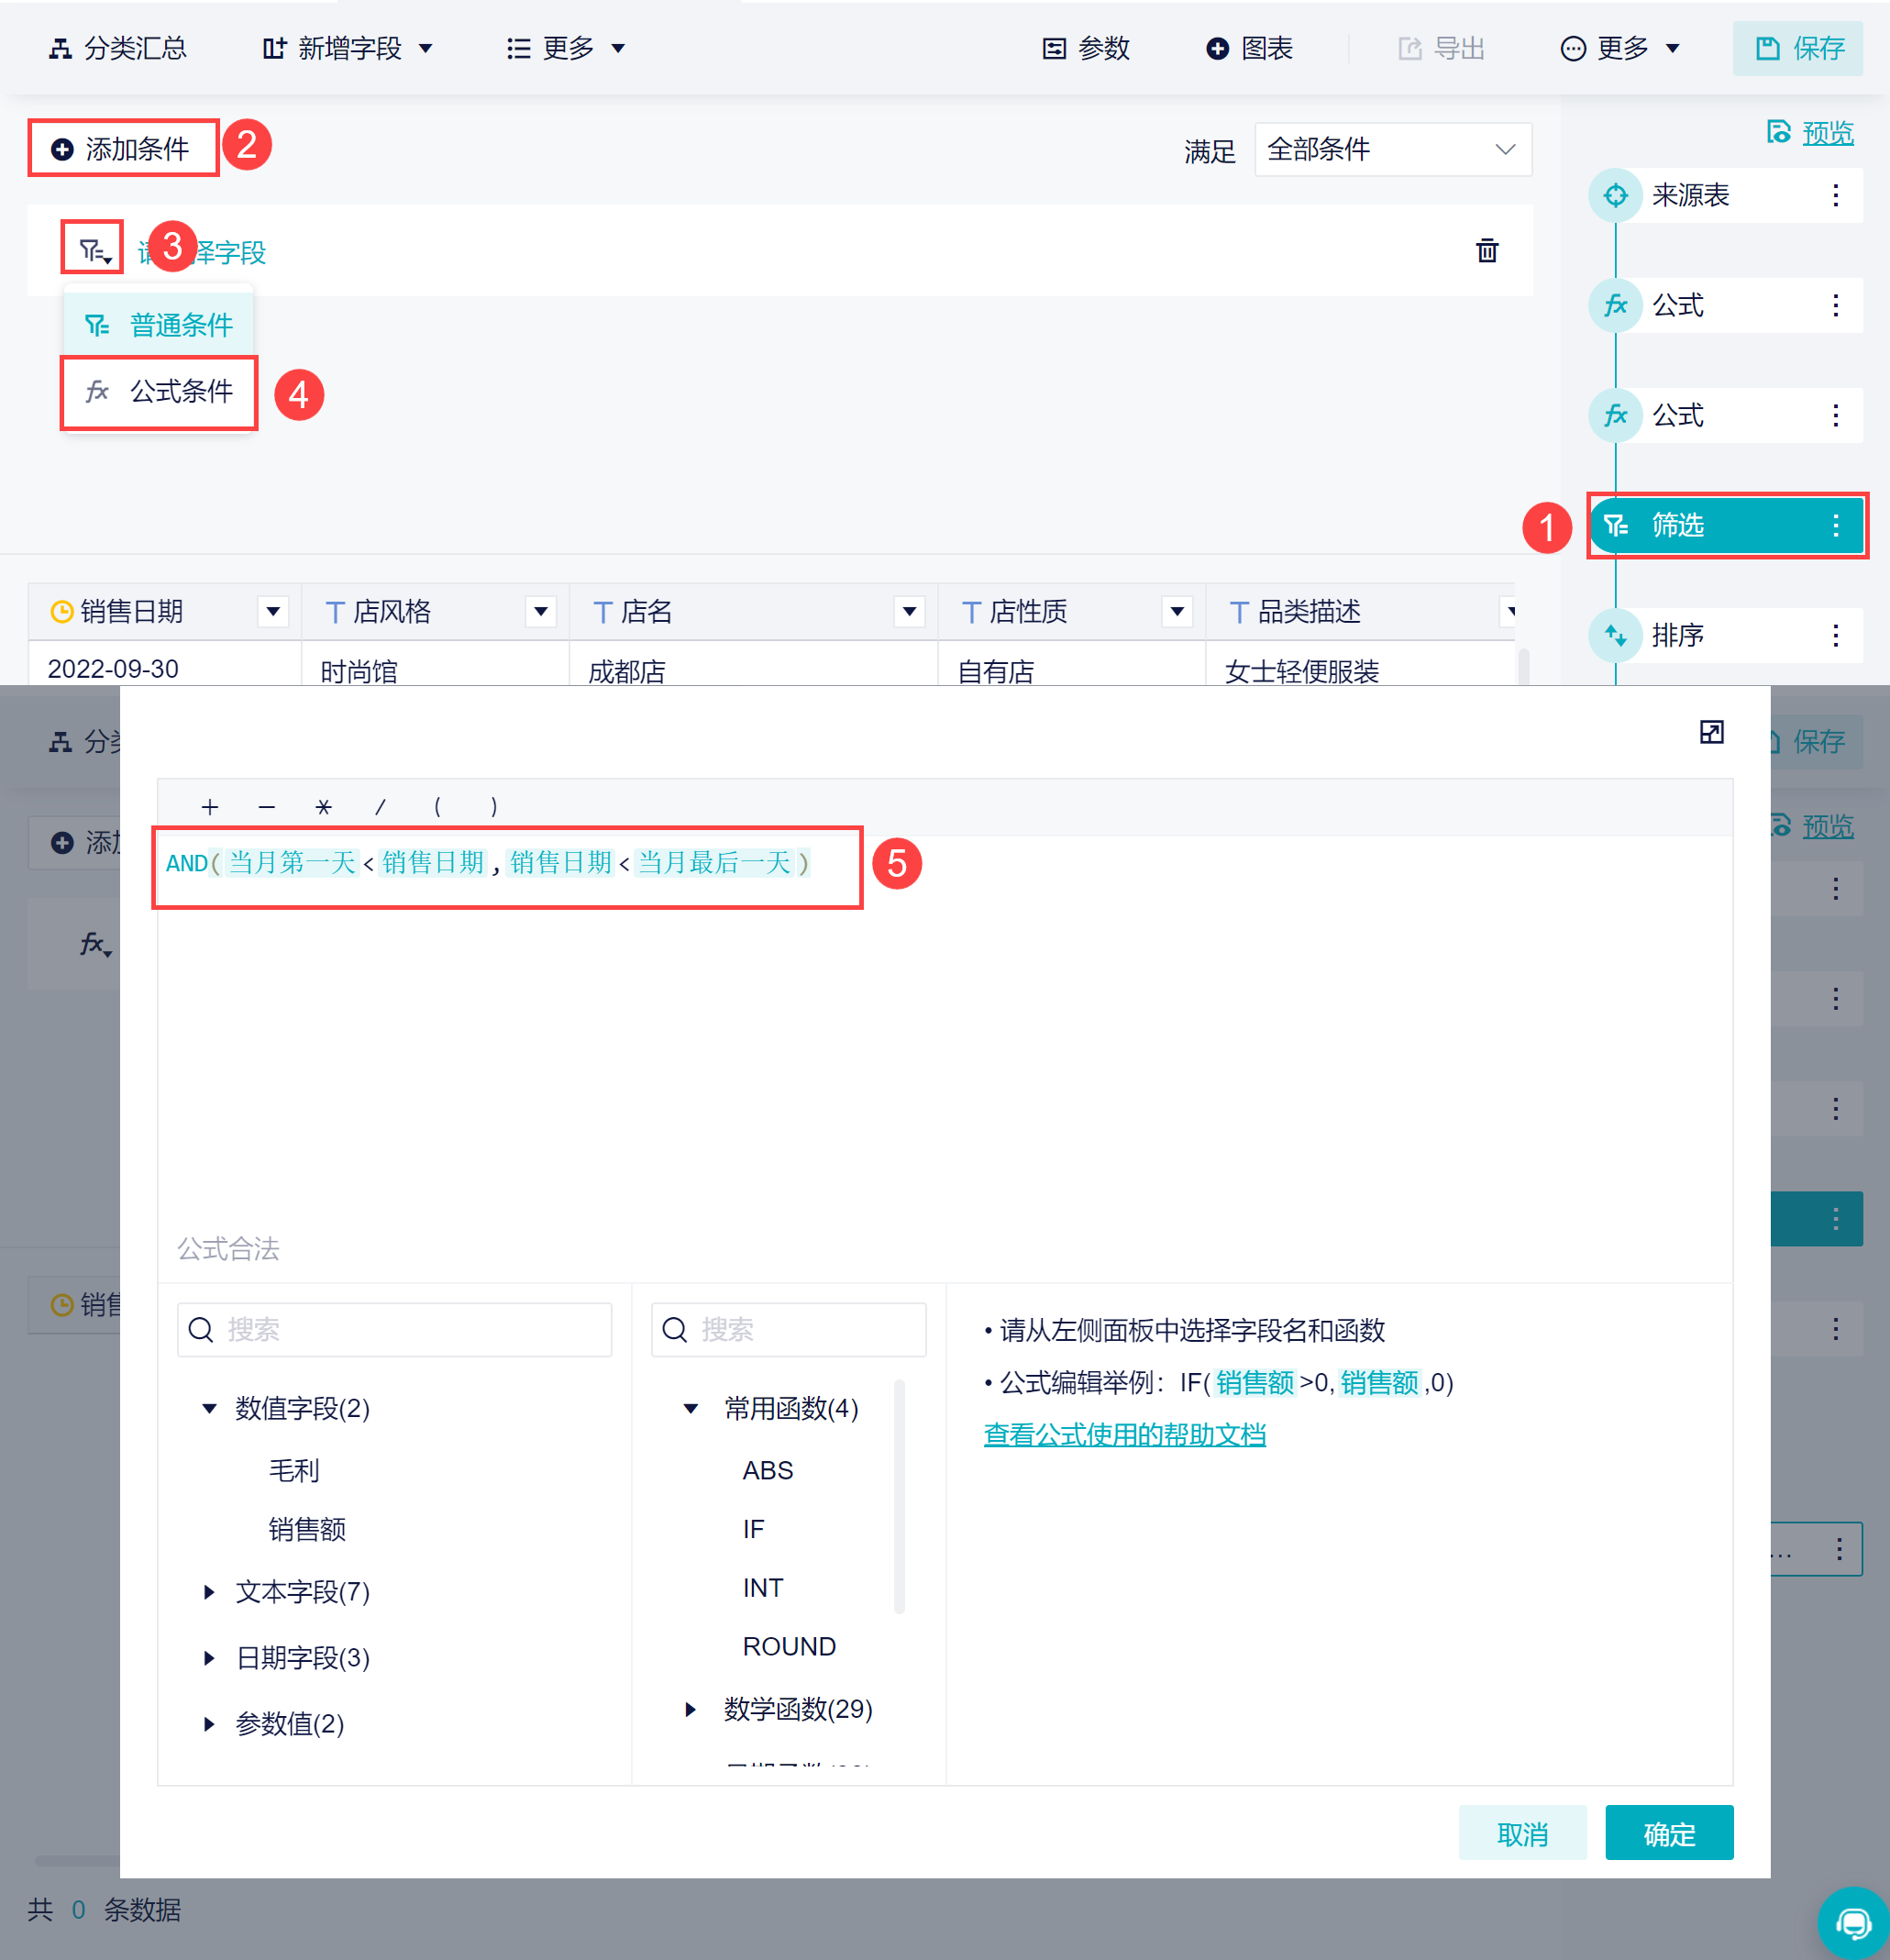The image size is (1890, 1960).
Task: Open the 来源表 step options menu dots
Action: tap(1835, 195)
